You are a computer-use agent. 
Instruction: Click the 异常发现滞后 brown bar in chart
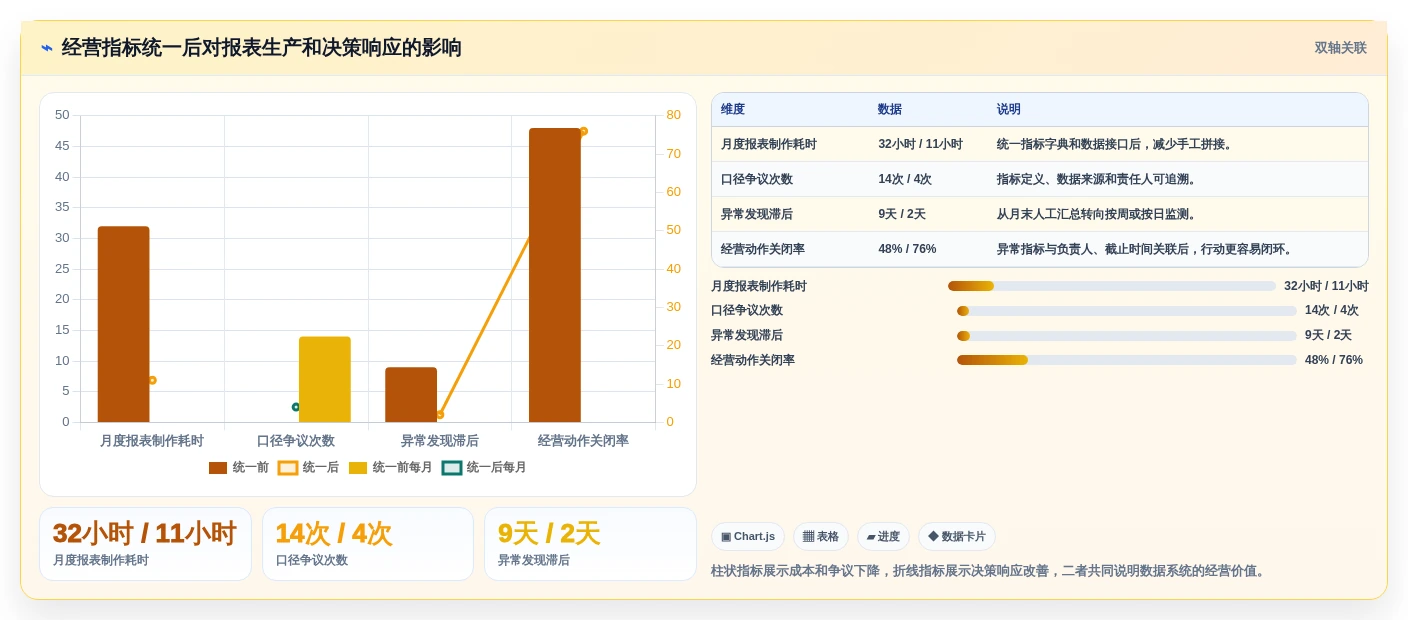(411, 394)
